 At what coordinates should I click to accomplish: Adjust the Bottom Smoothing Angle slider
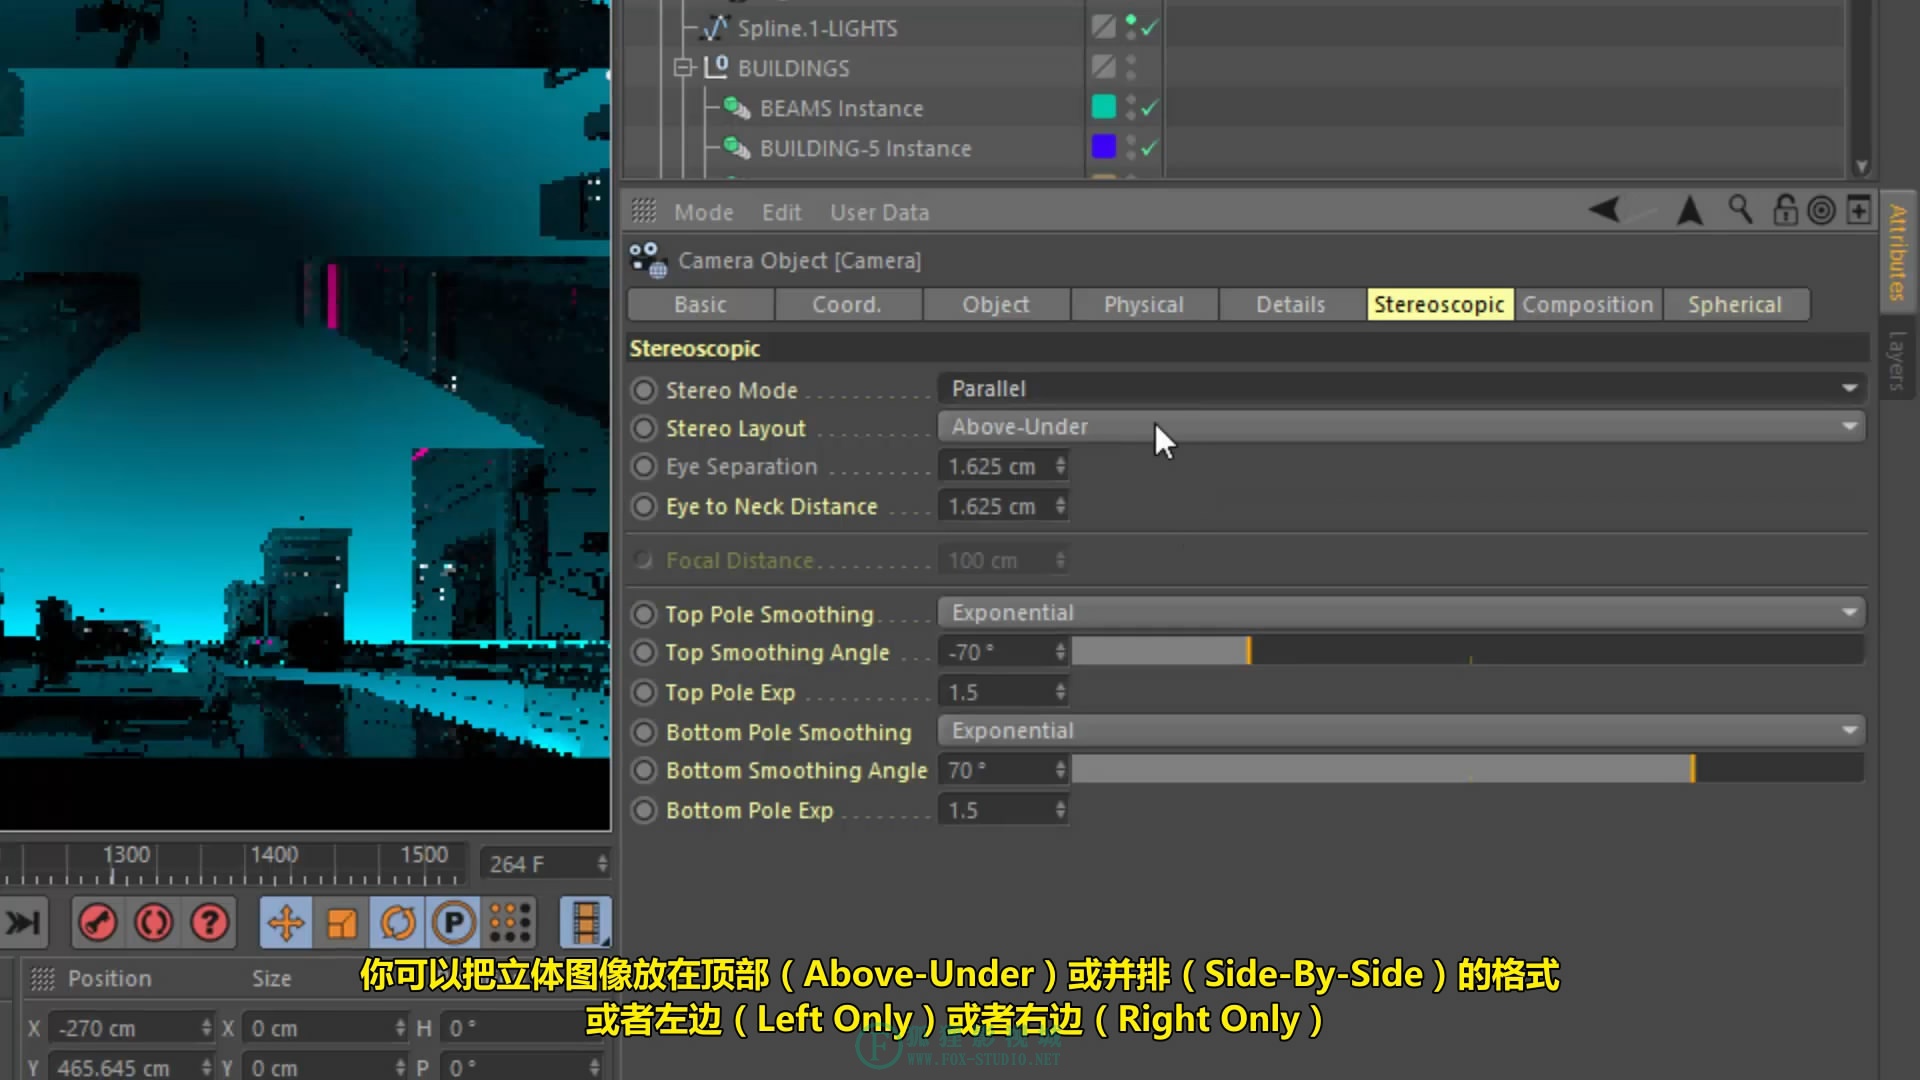1467,770
